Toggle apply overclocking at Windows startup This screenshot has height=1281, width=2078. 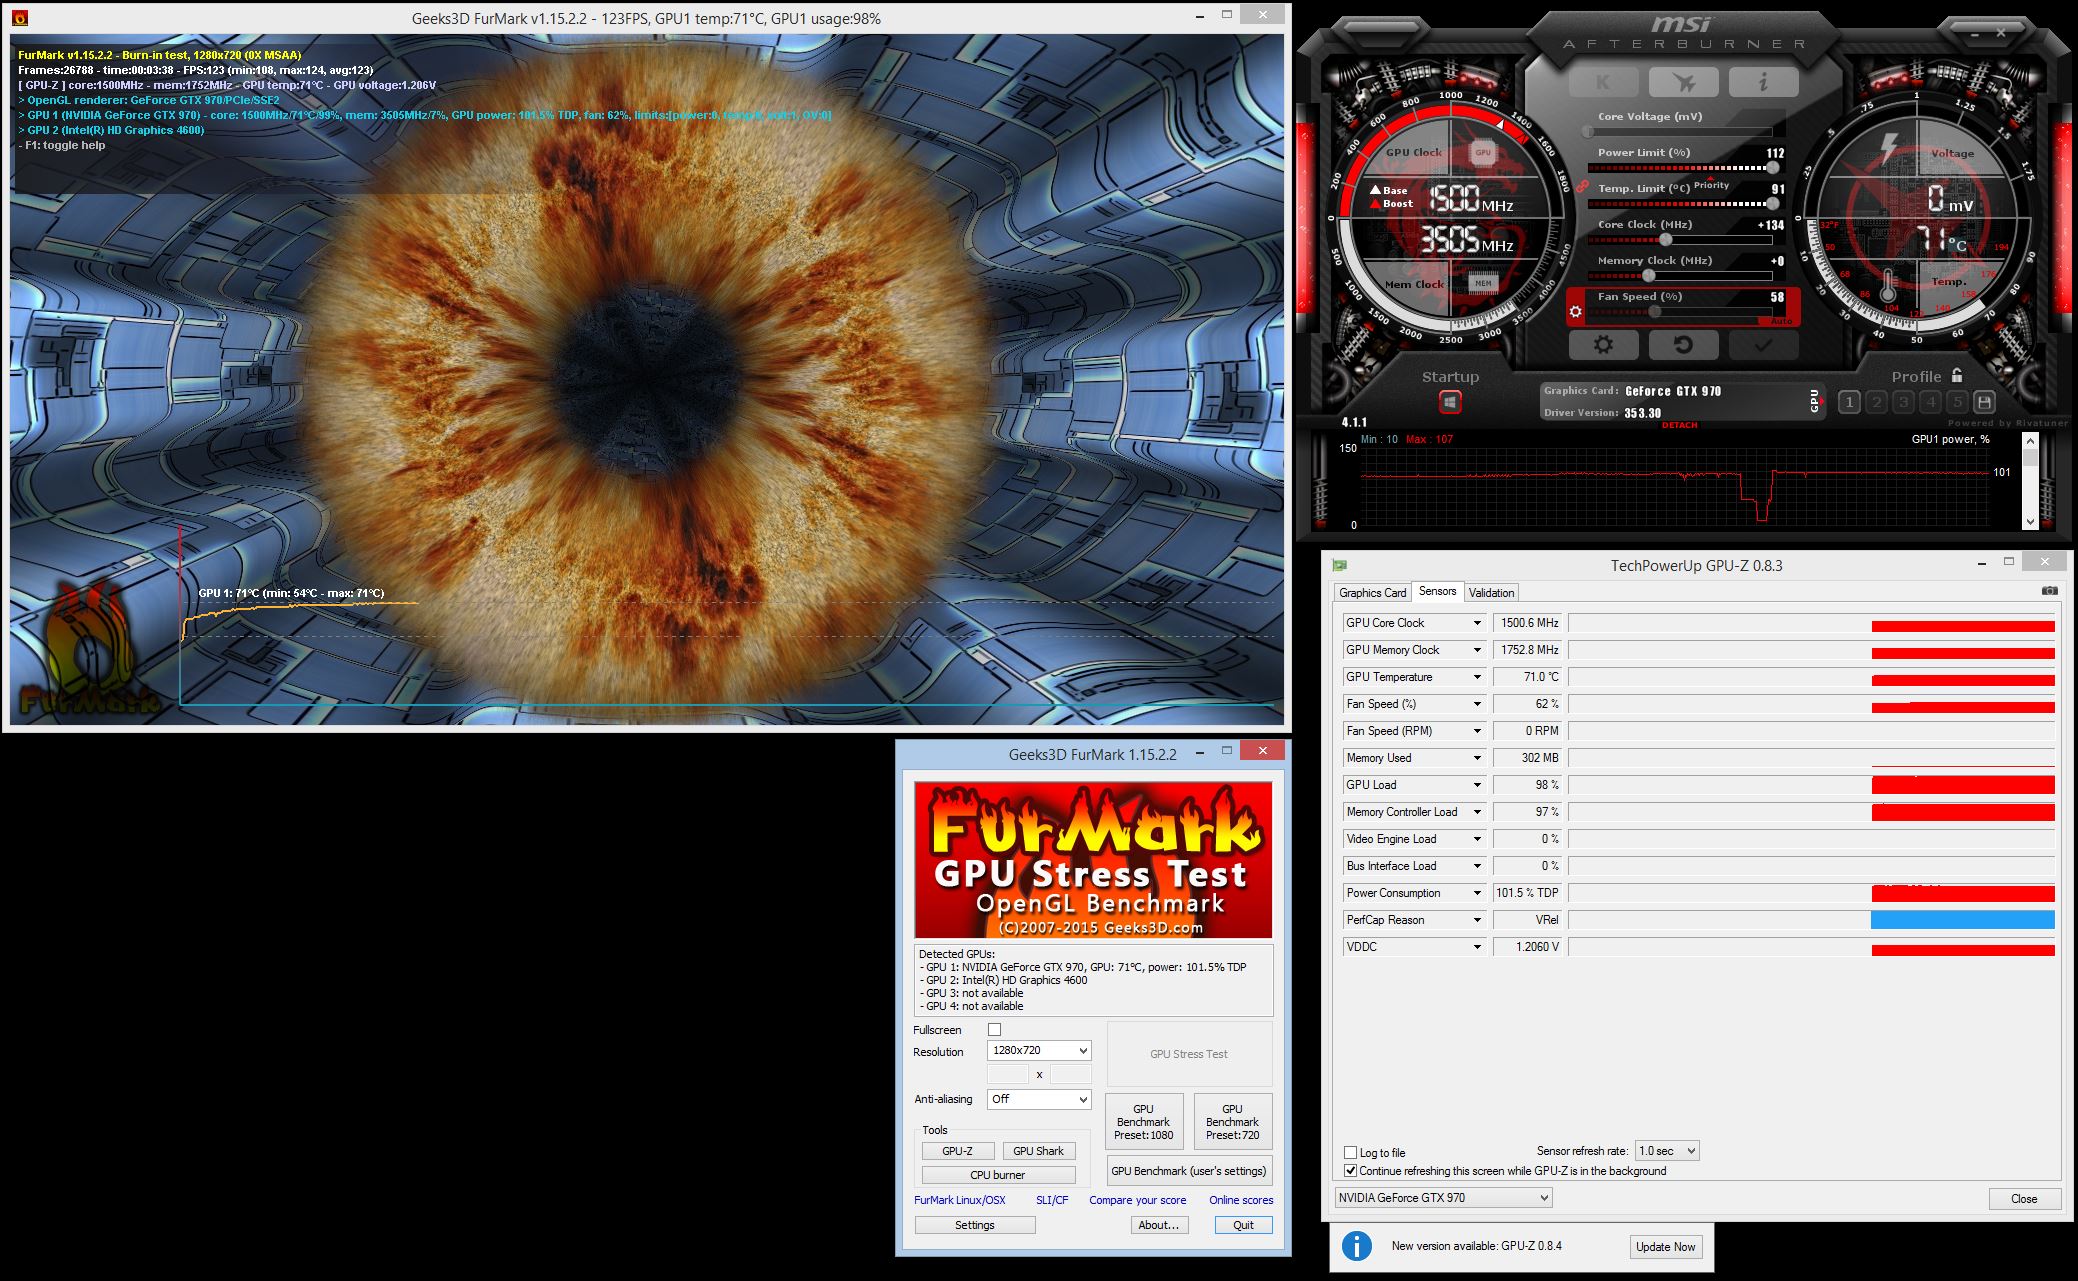[x=1450, y=402]
